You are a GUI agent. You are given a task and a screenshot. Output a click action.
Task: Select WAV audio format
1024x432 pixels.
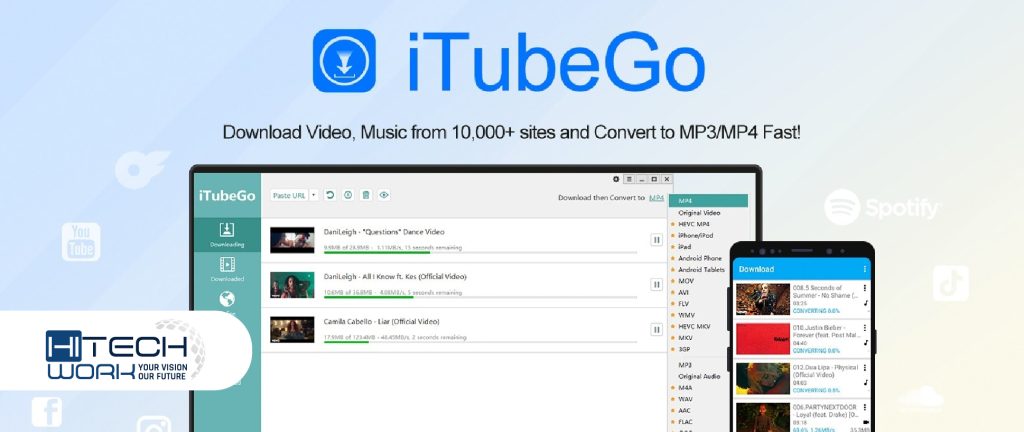point(685,399)
